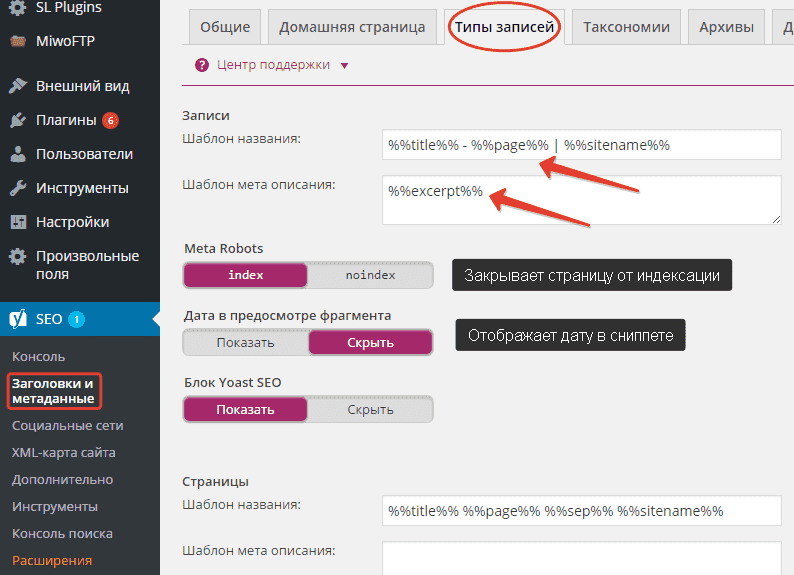
Task: Click the Блок Yoast SEO label
Action: tap(232, 382)
